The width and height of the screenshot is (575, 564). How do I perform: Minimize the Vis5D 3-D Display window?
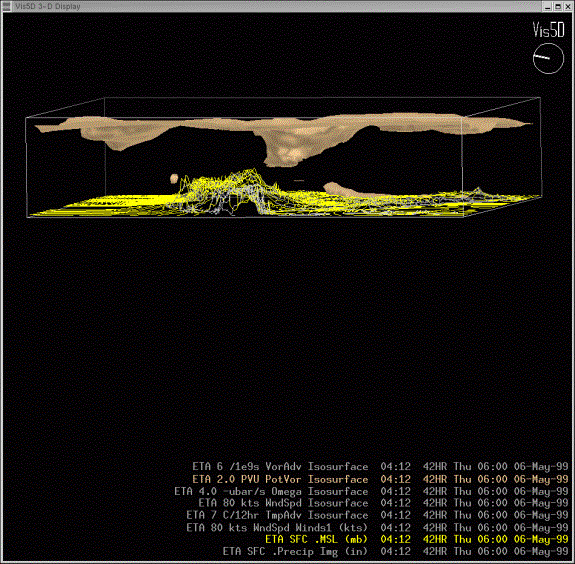tap(548, 7)
